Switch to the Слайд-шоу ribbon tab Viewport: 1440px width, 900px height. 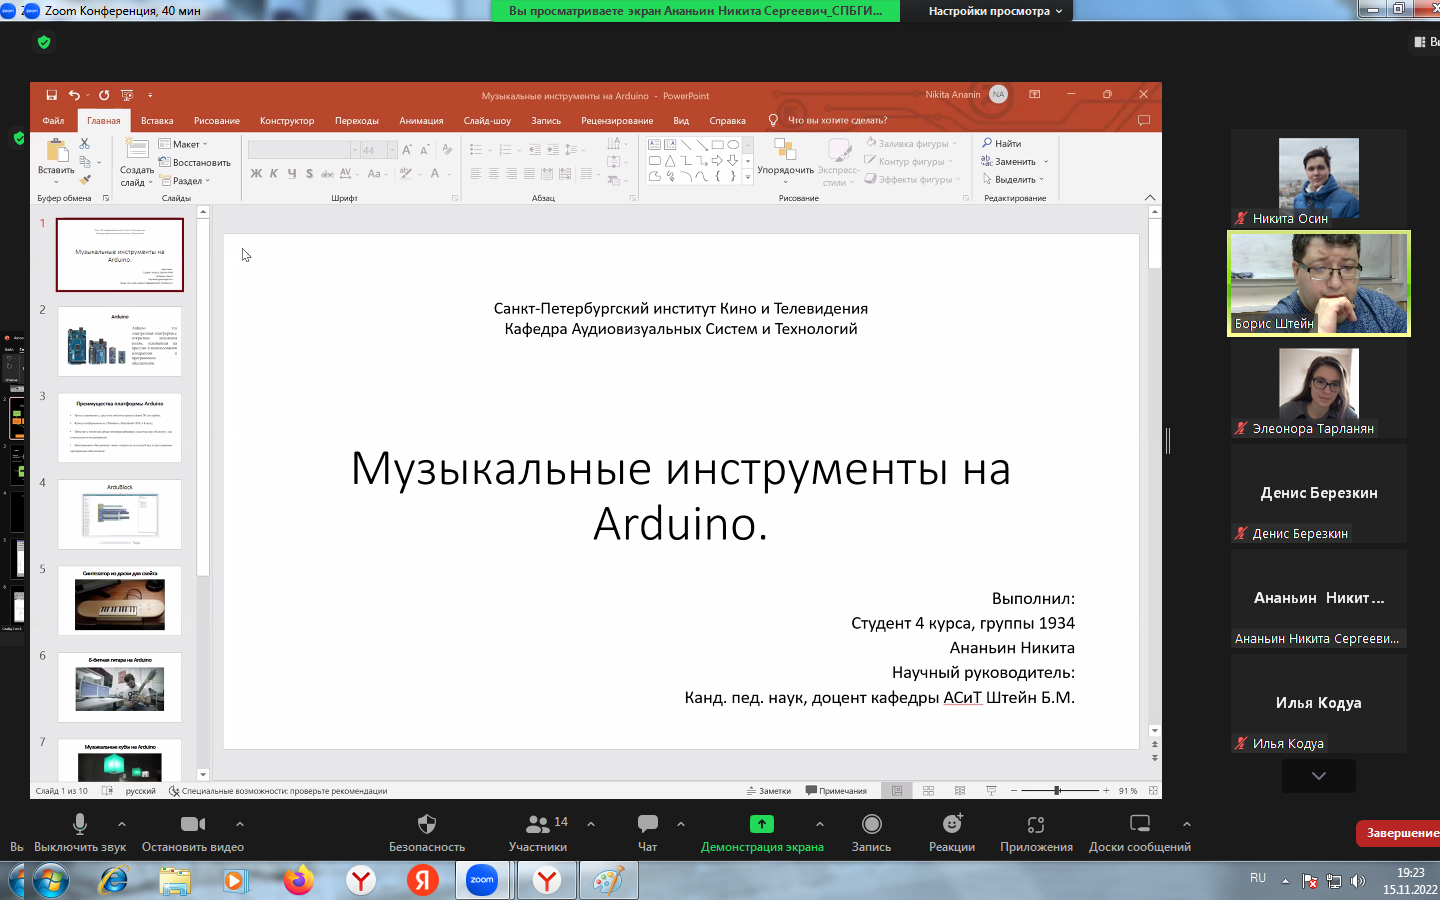(x=487, y=120)
